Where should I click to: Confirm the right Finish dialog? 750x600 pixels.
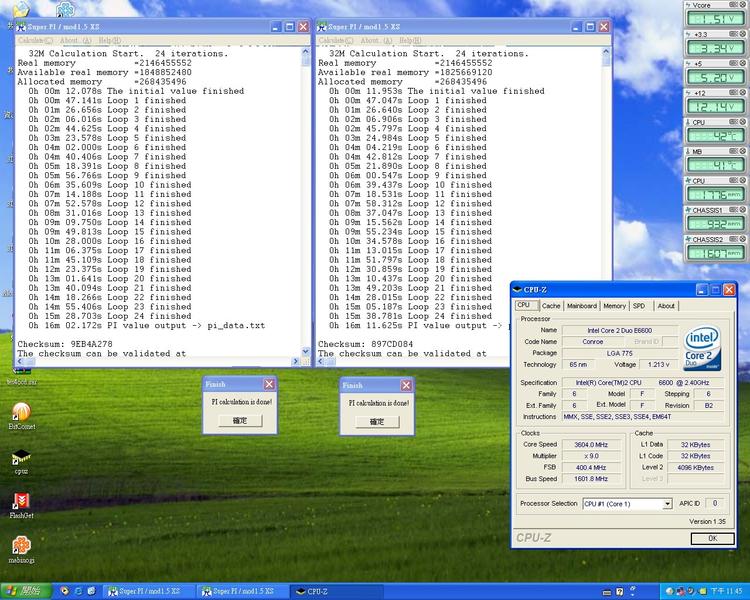click(377, 422)
